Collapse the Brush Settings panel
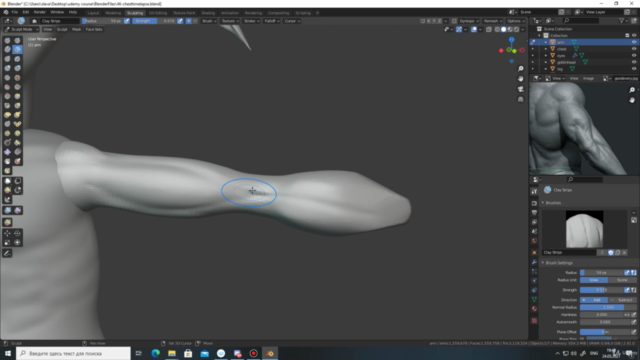The image size is (640, 360). 543,263
